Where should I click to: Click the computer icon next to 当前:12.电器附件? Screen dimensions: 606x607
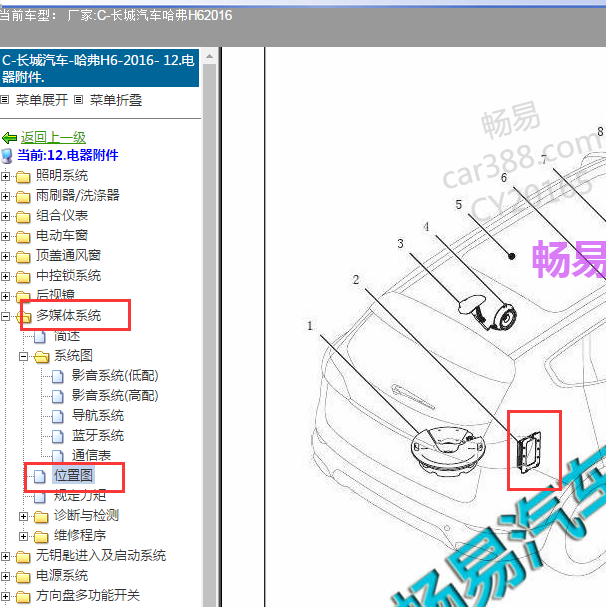coord(7,156)
